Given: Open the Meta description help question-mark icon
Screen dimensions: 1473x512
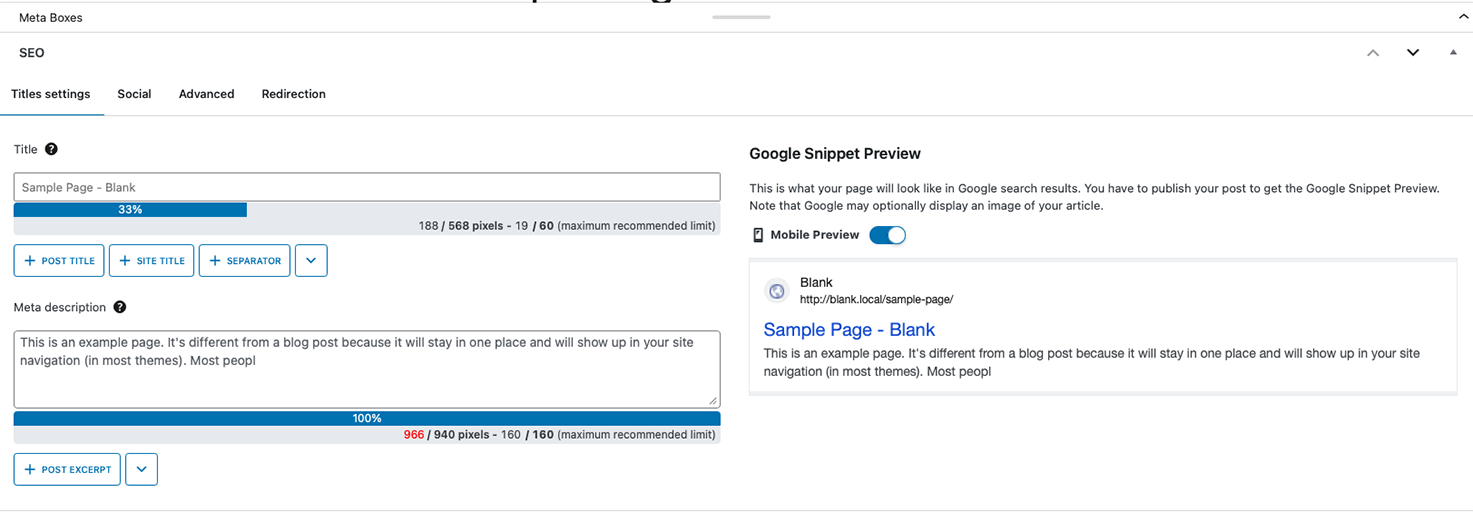Looking at the screenshot, I should (120, 307).
